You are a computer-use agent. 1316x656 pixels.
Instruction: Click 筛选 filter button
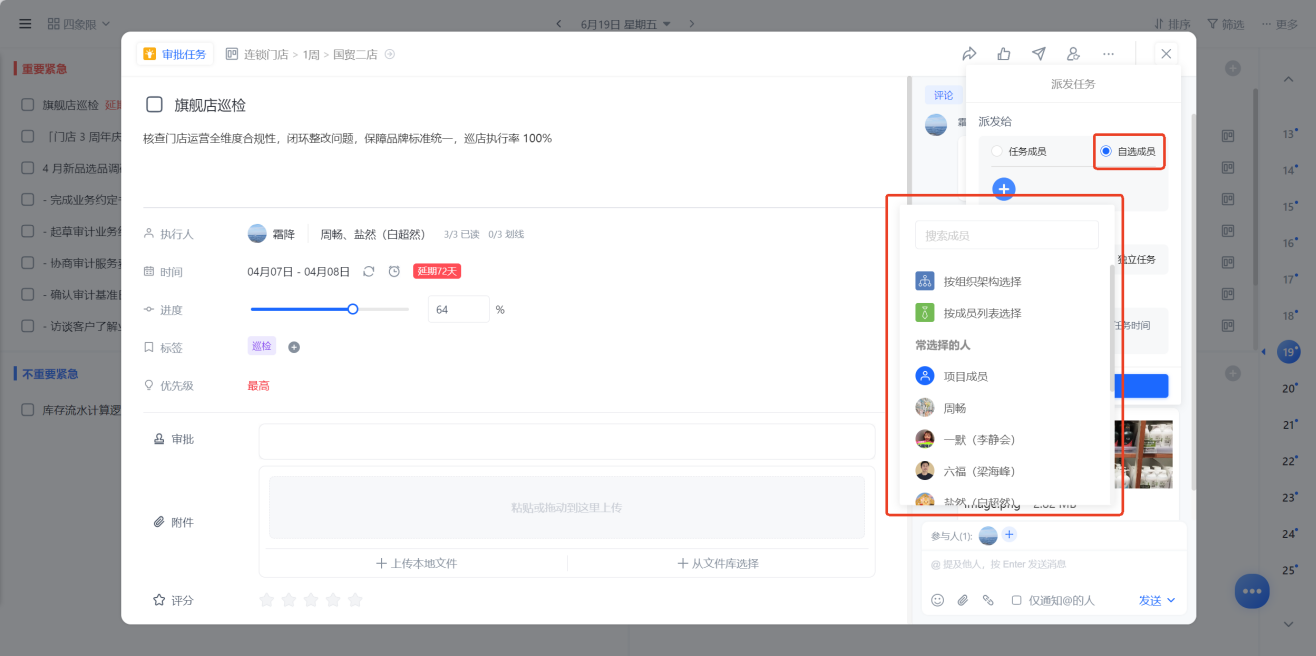[1226, 24]
